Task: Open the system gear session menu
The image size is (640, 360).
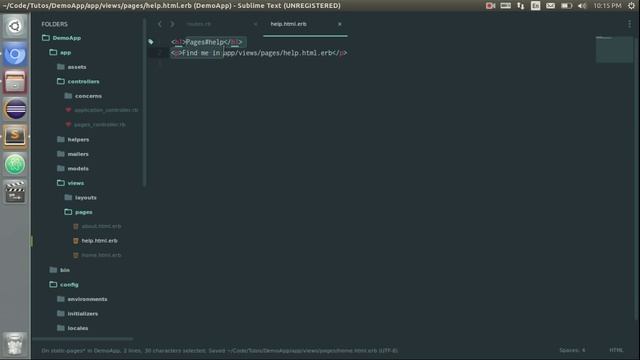Action: tap(631, 6)
